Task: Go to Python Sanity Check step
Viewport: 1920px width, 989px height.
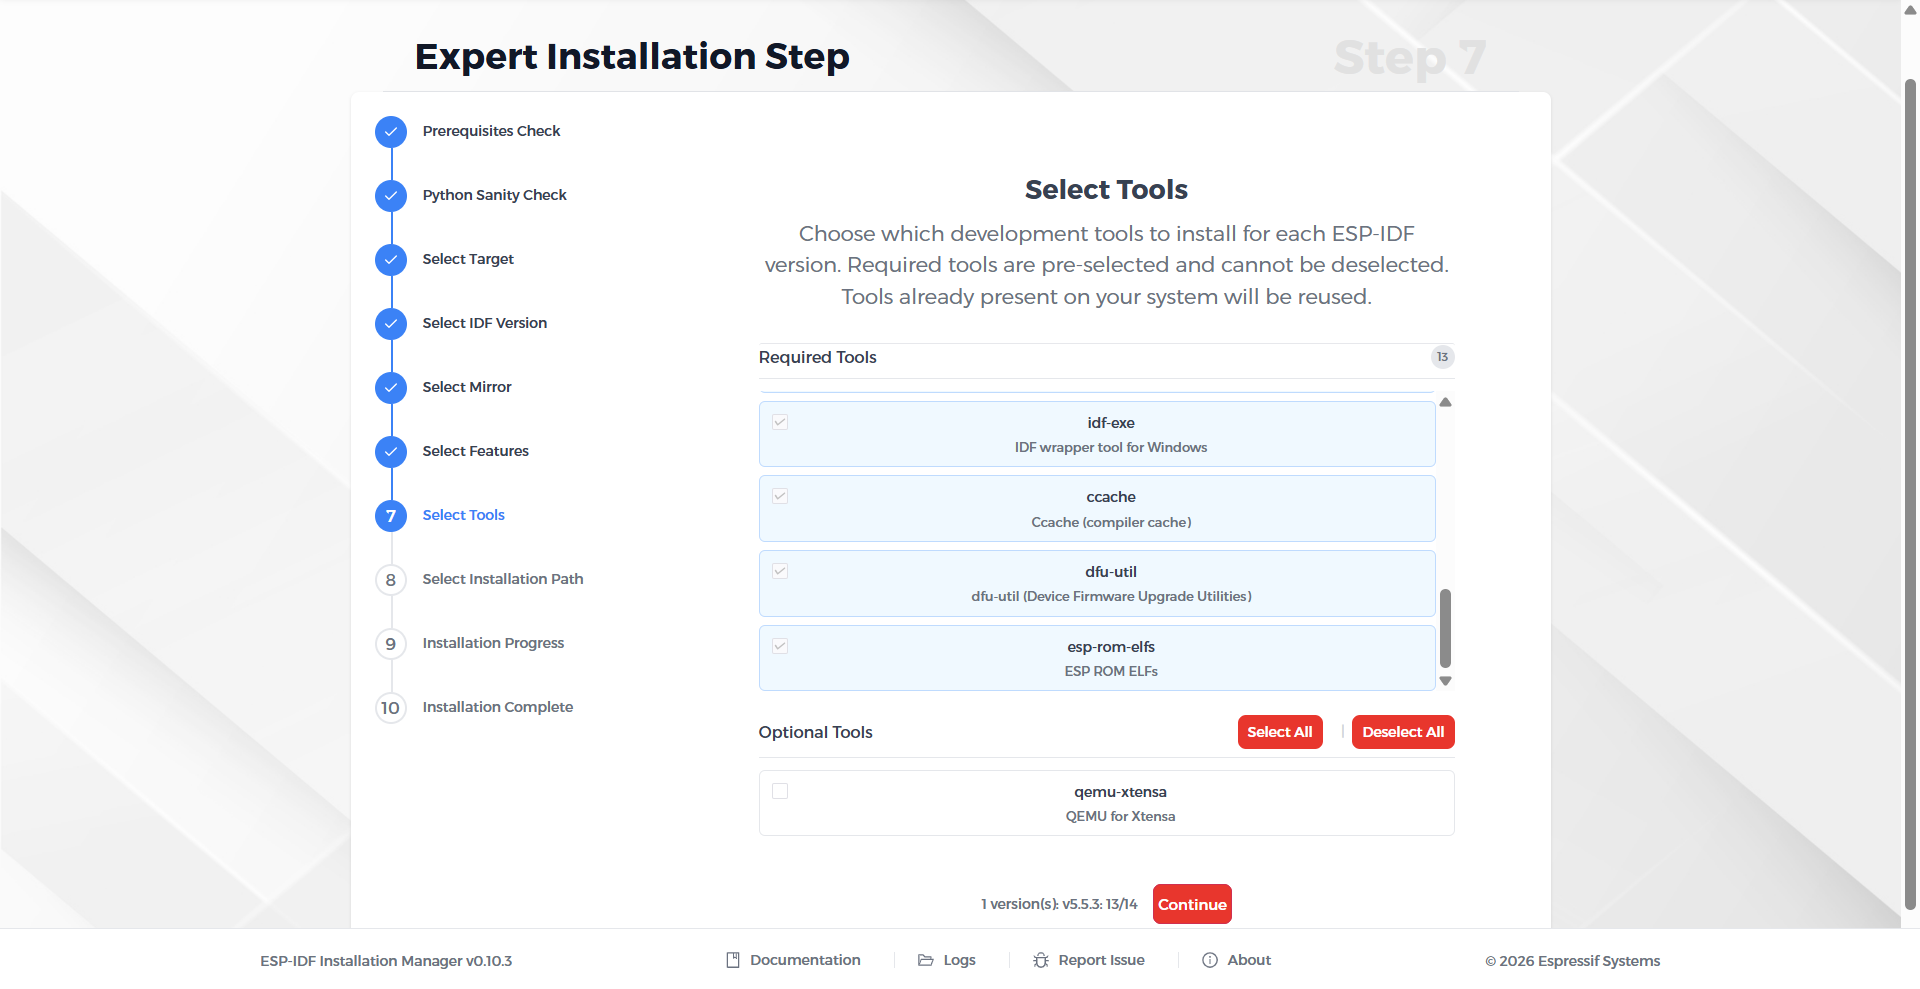Action: coord(494,195)
